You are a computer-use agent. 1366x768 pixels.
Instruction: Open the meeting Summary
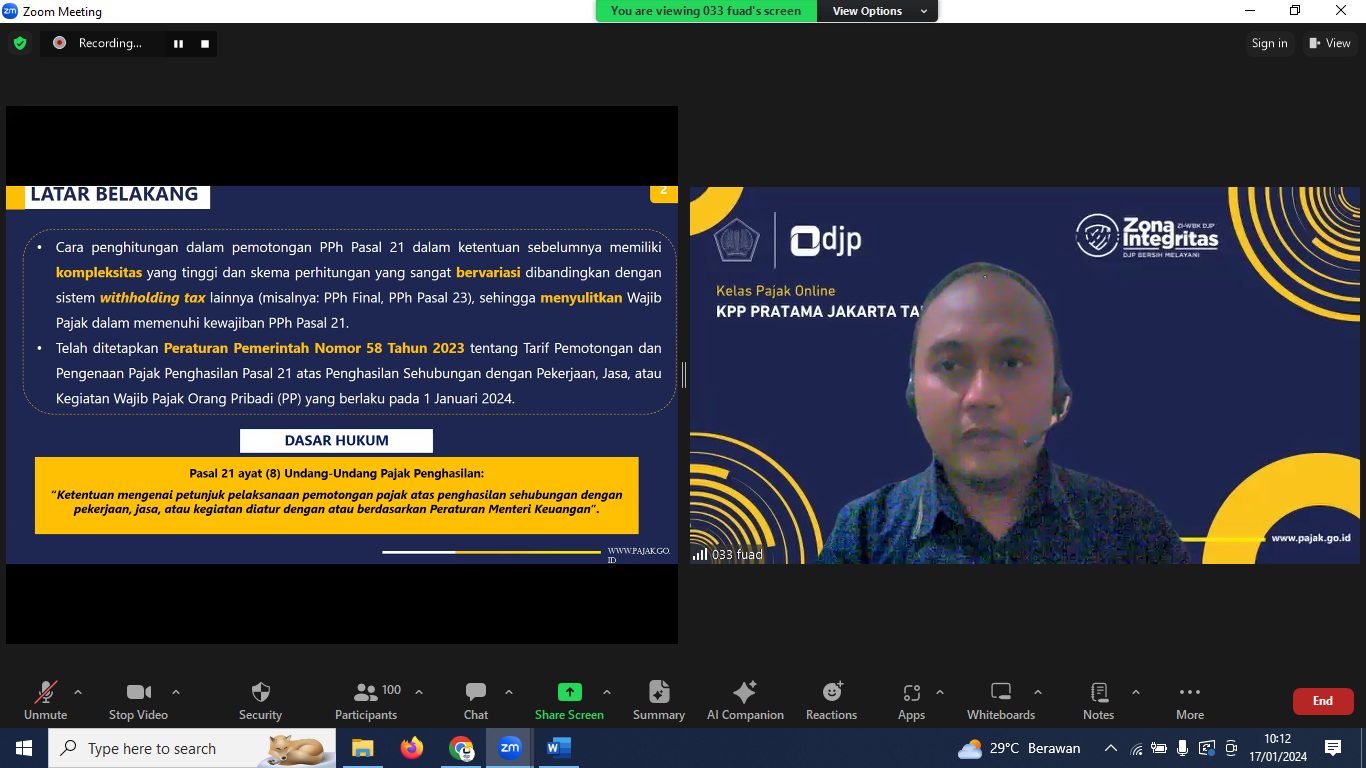[x=658, y=700]
